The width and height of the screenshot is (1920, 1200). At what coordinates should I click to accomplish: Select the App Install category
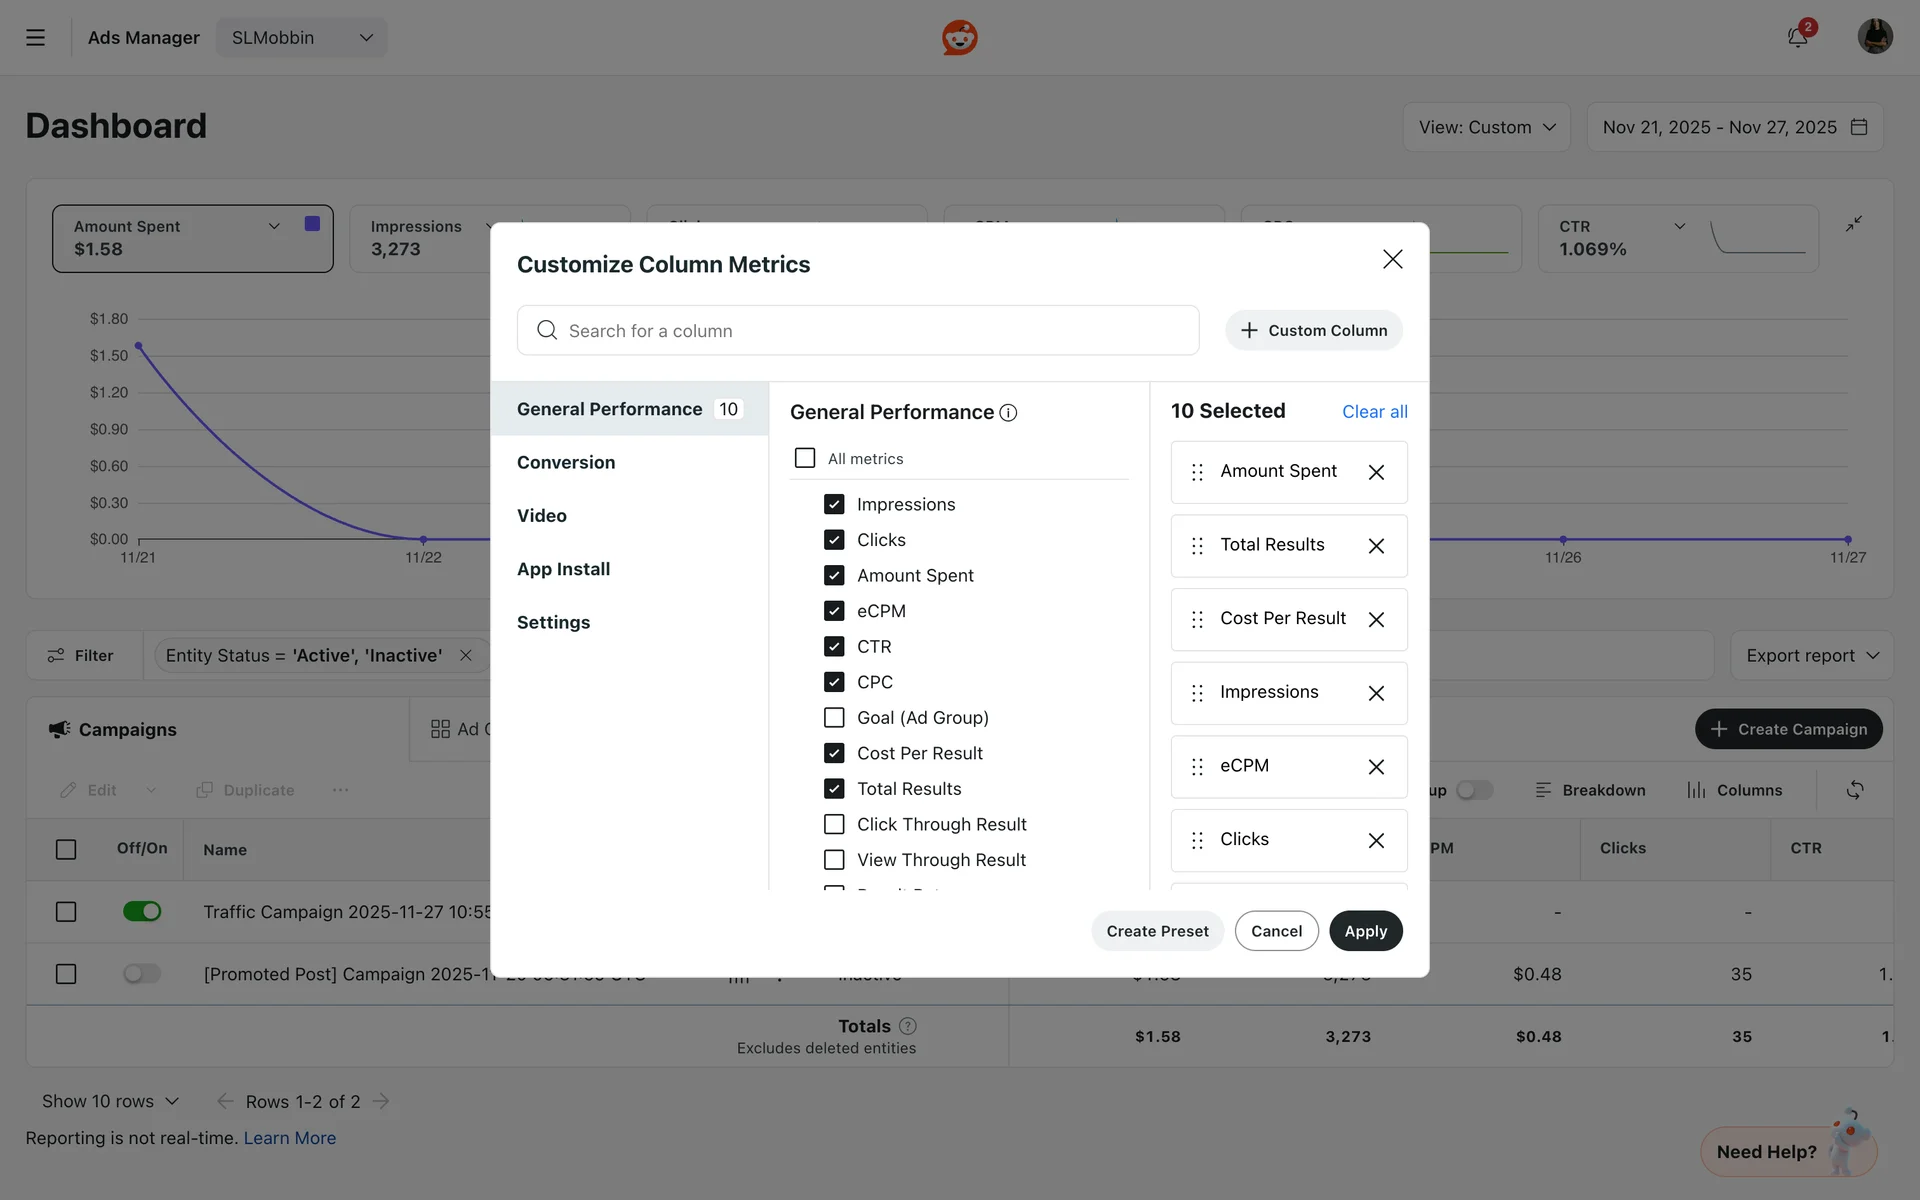click(x=563, y=569)
